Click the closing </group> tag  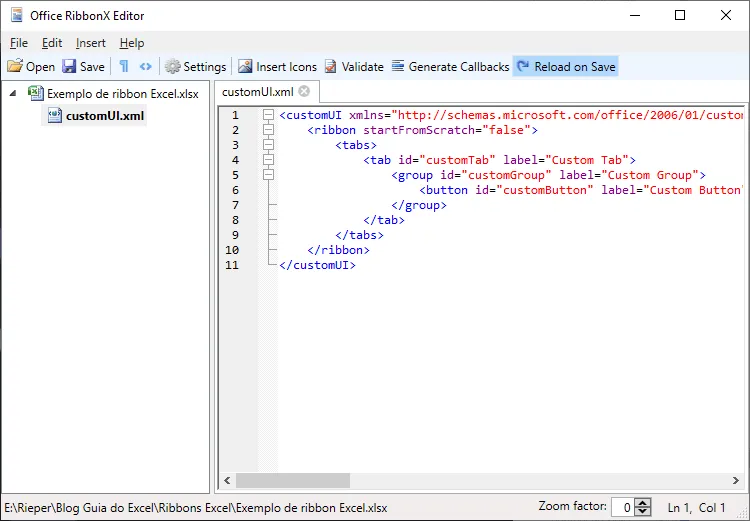pyautogui.click(x=419, y=205)
